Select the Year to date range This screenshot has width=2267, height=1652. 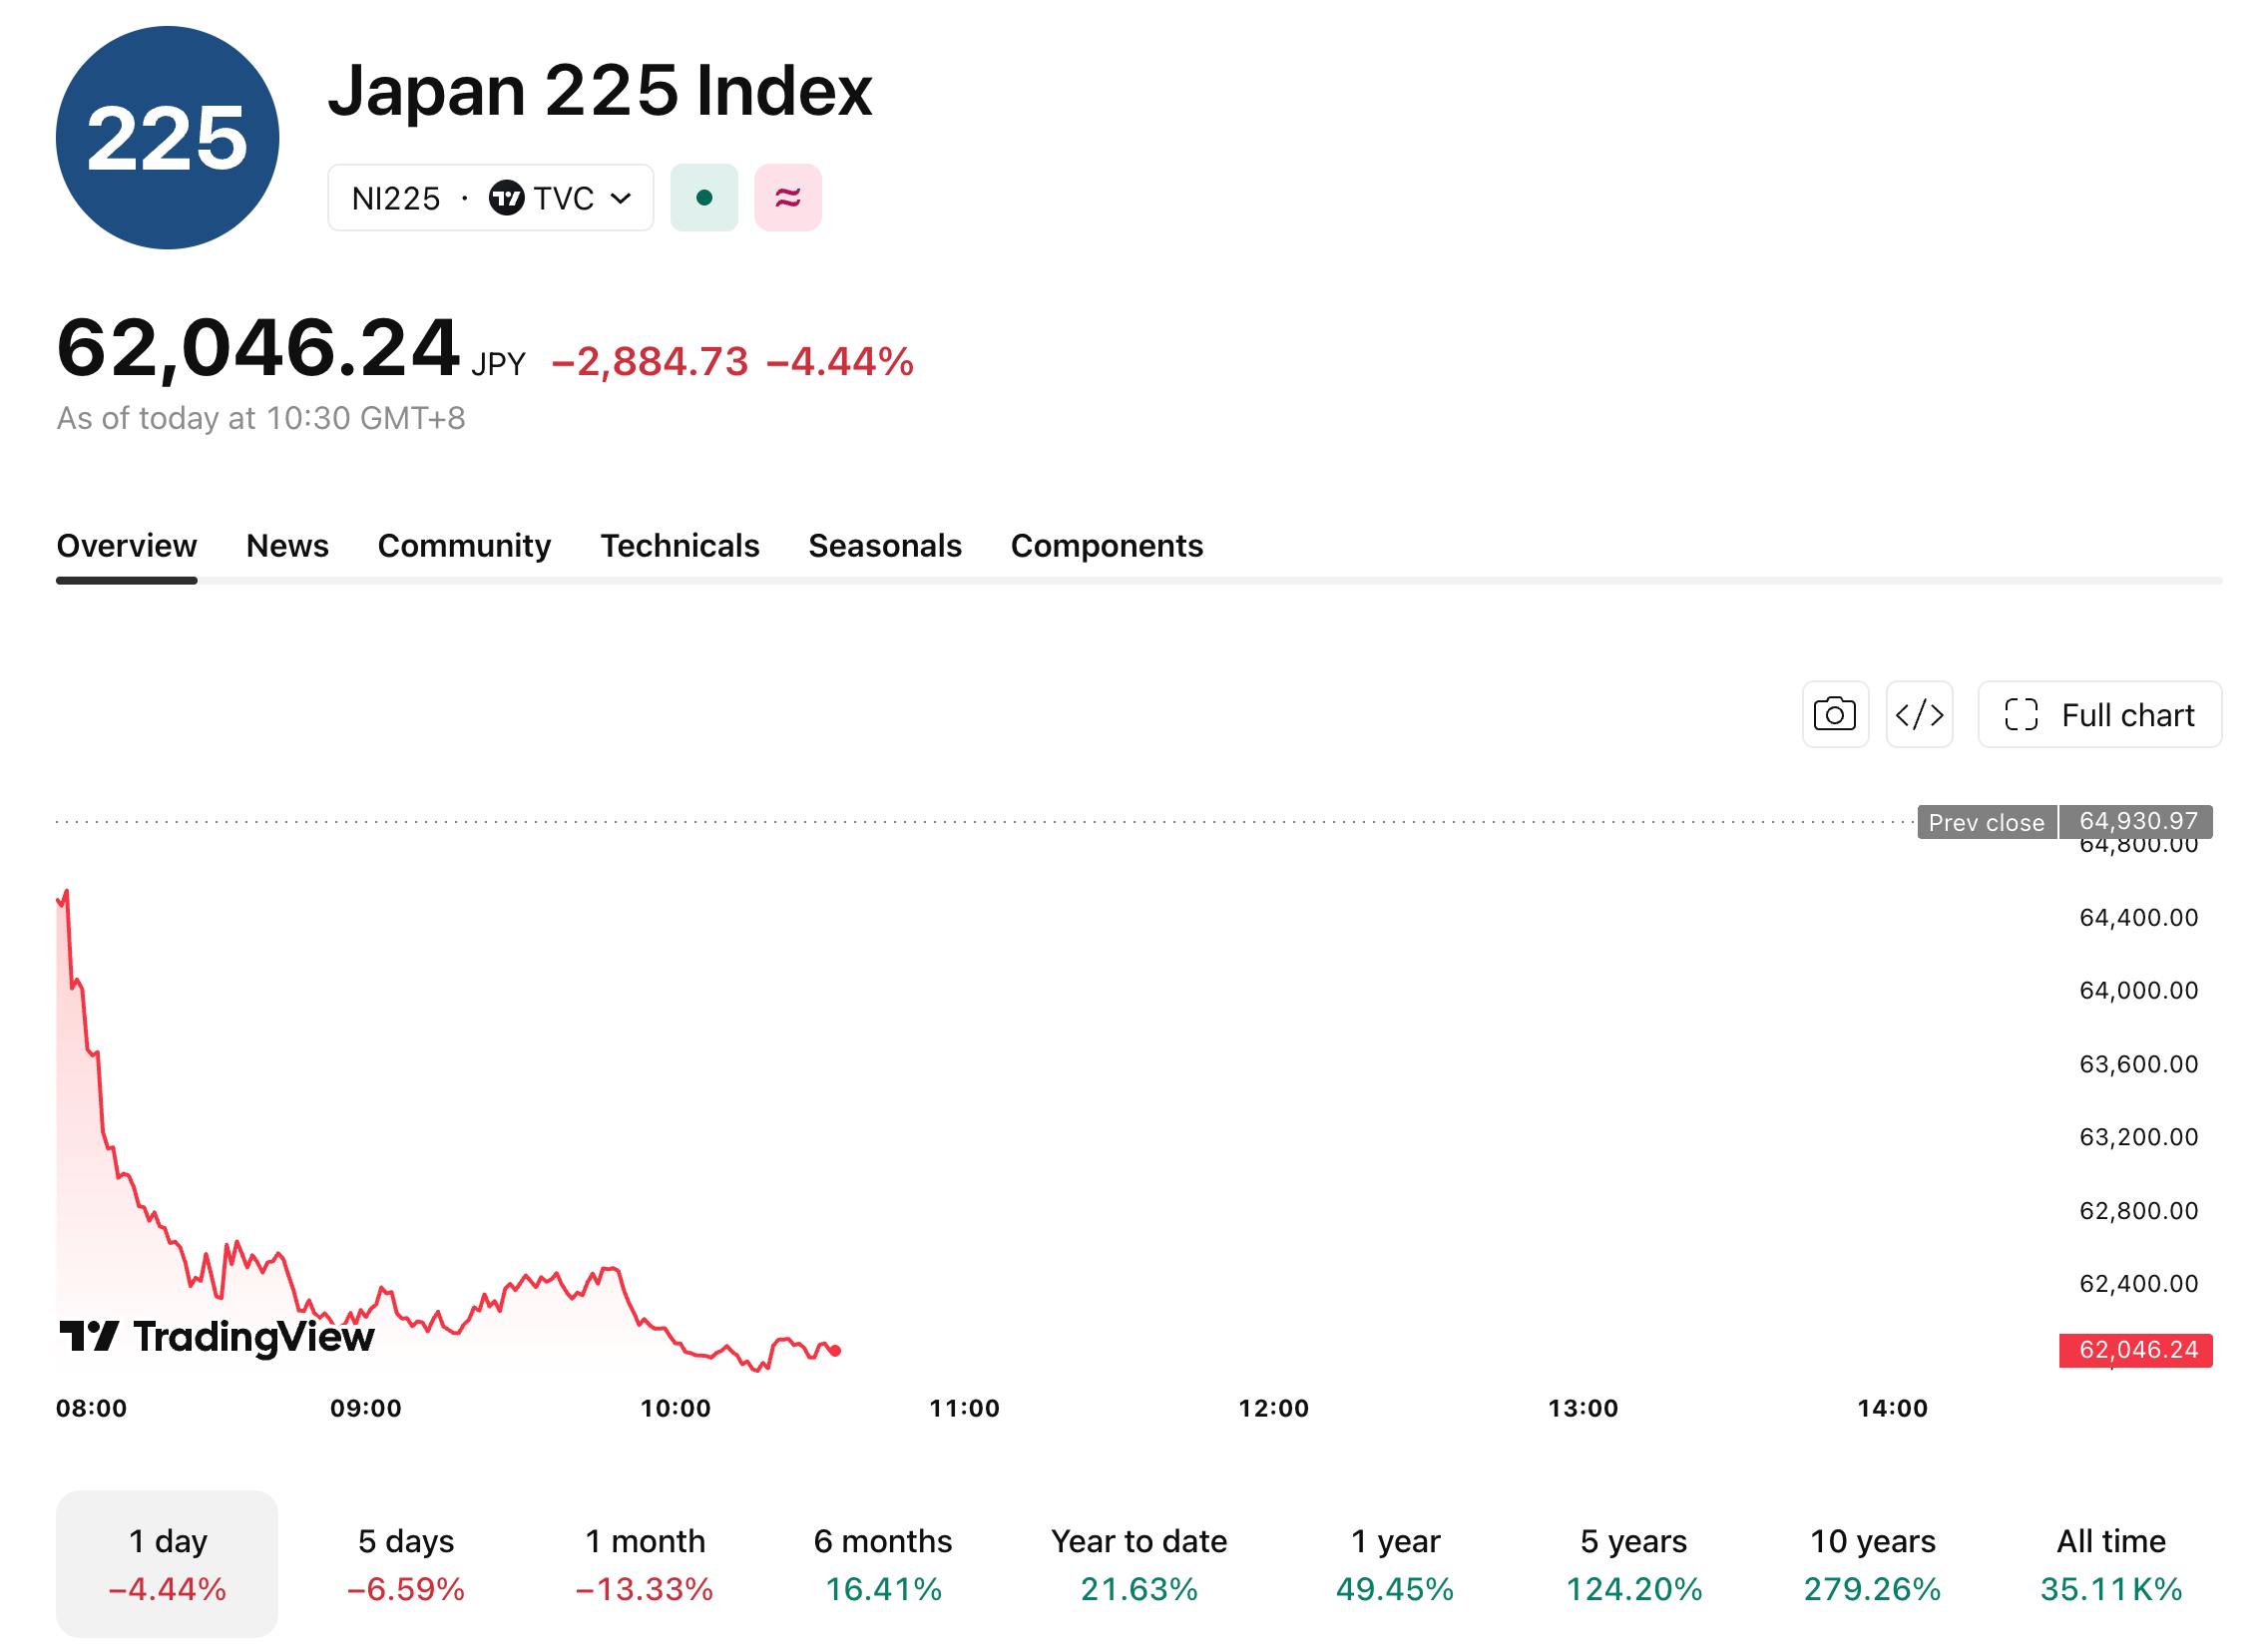pyautogui.click(x=1139, y=1564)
